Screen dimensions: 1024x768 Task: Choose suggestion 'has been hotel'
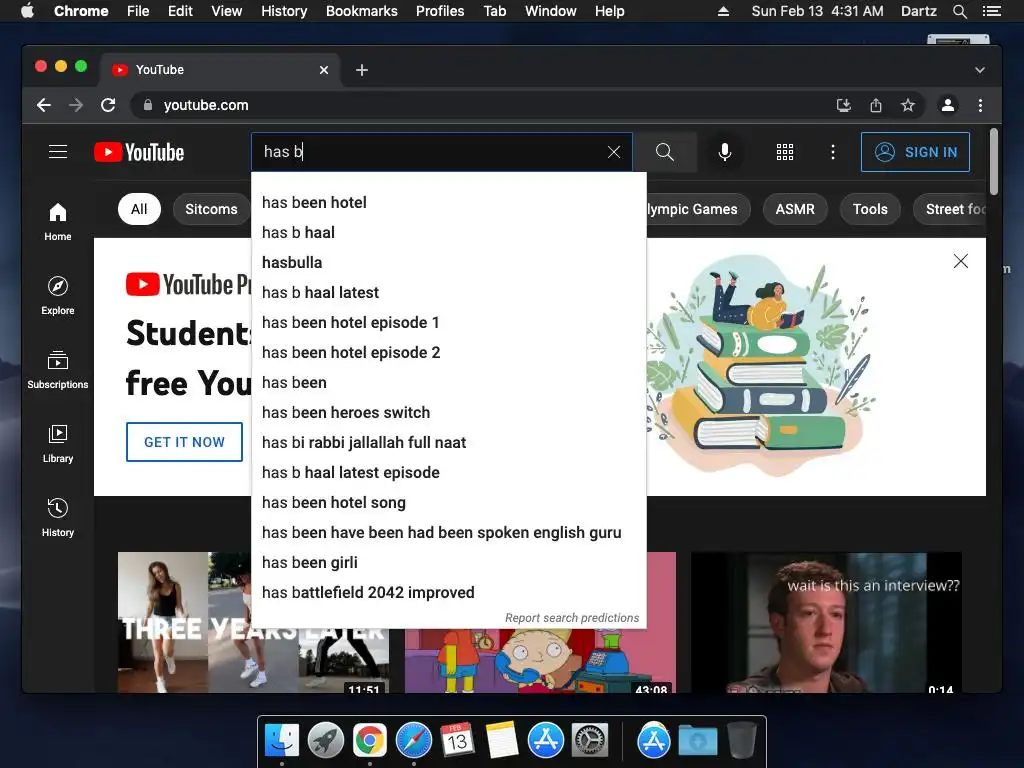coord(449,202)
